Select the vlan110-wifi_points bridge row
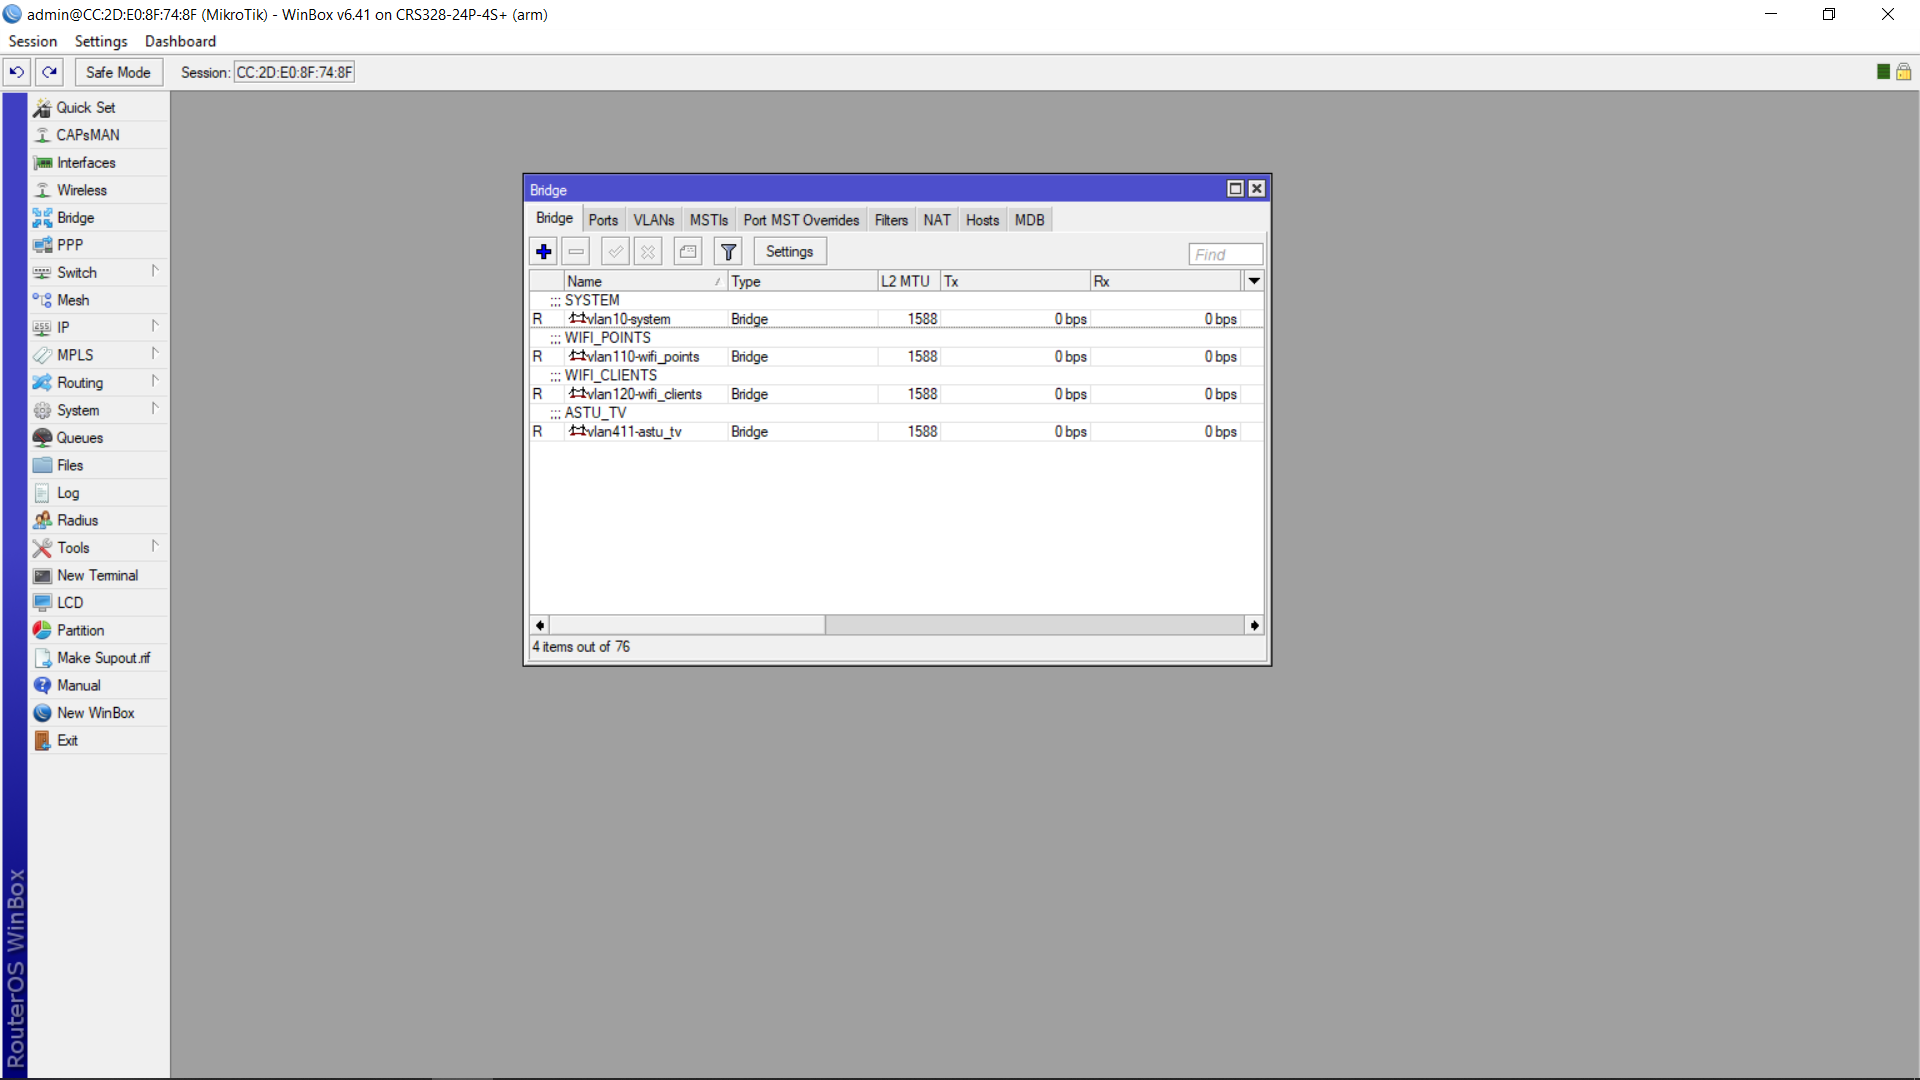 (896, 356)
